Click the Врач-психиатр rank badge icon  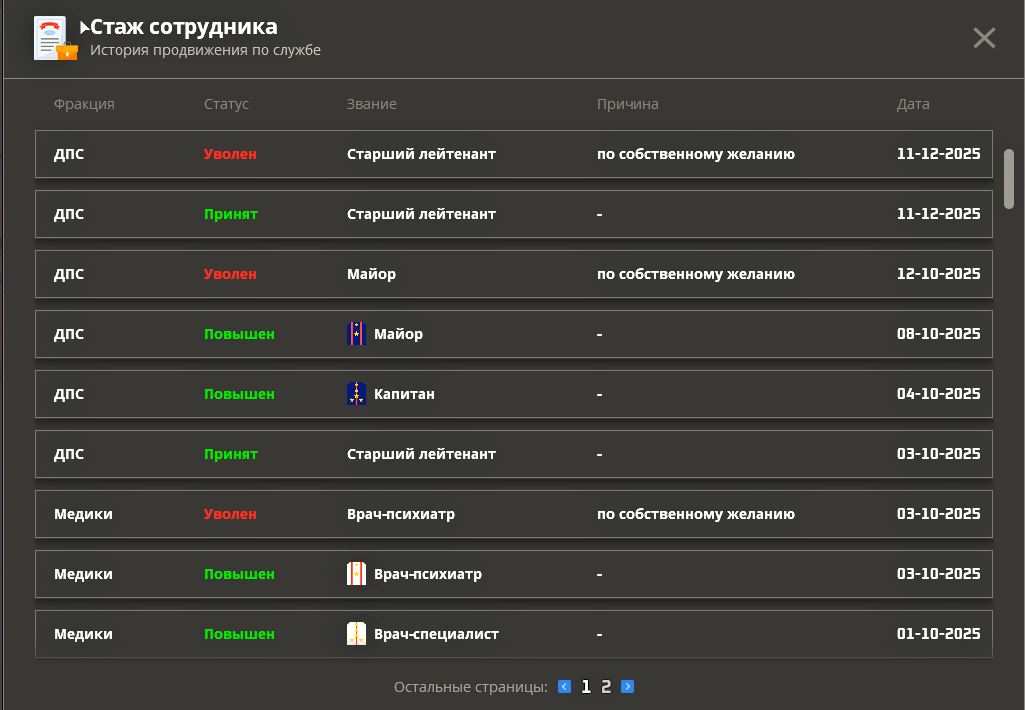click(356, 574)
